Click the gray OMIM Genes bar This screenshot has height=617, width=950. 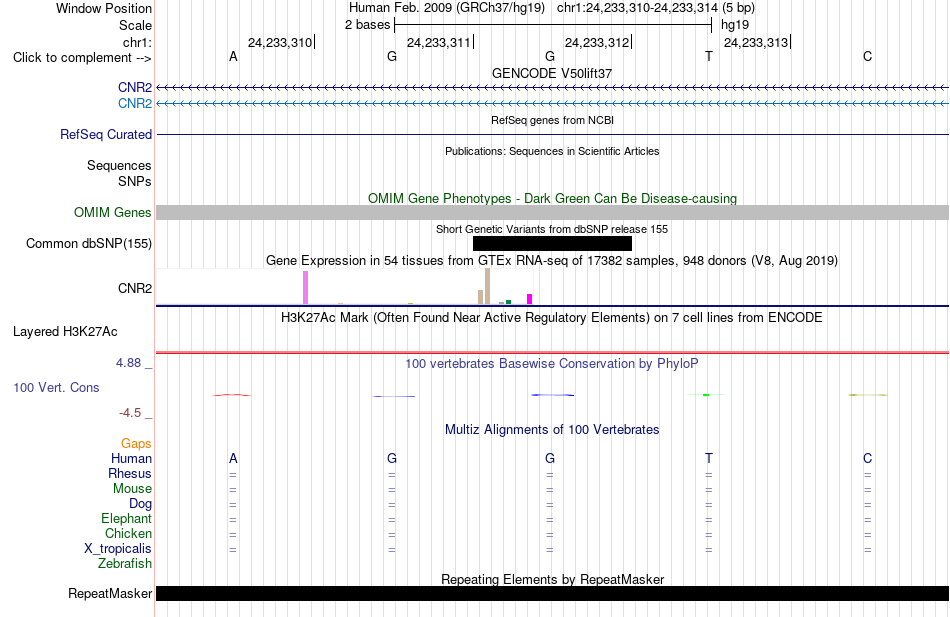click(x=552, y=212)
